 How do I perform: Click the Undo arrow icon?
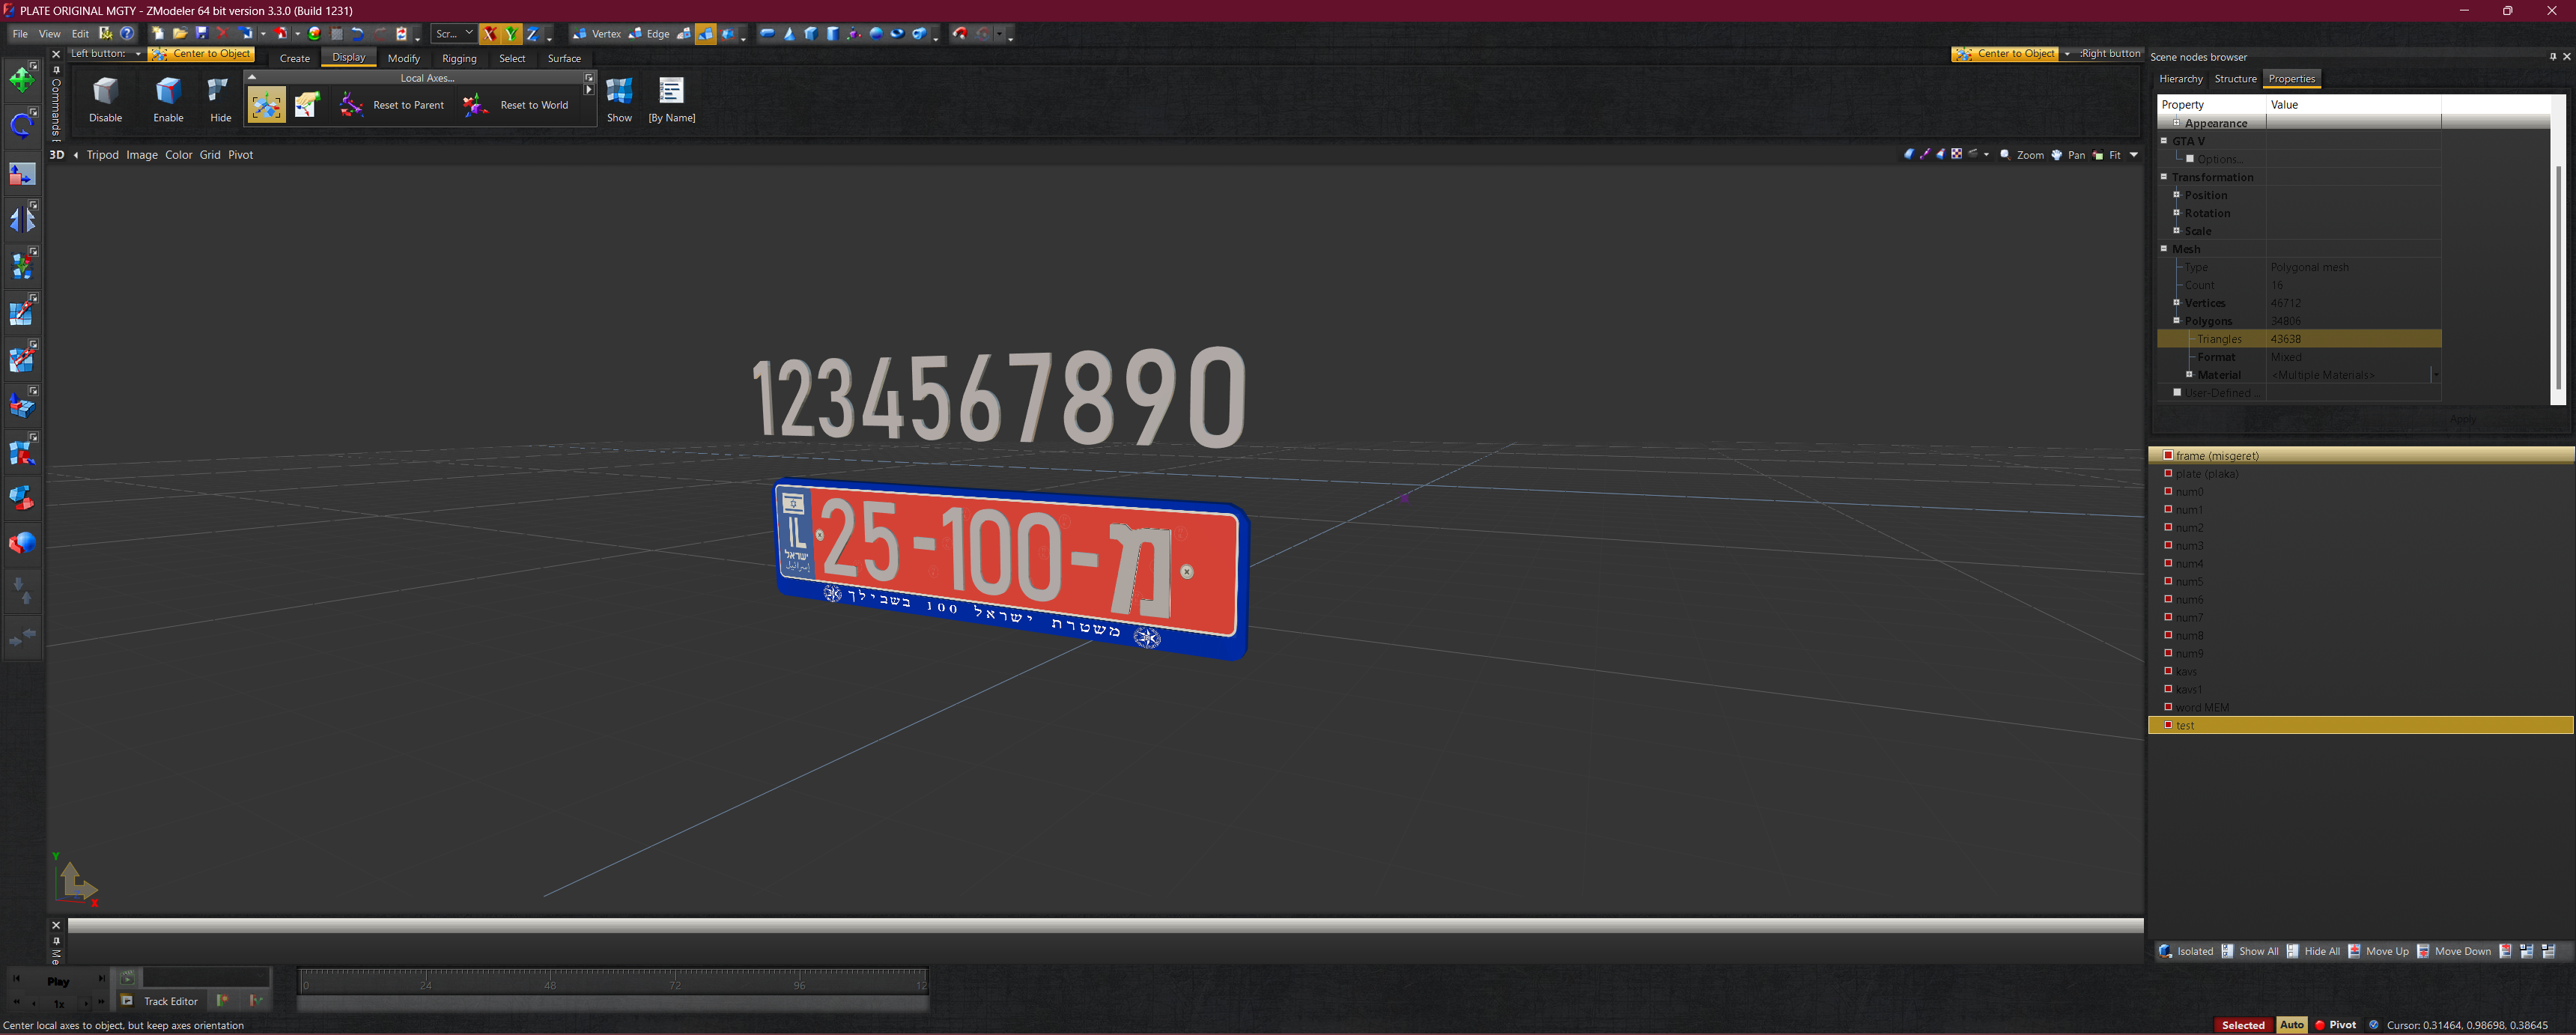click(x=357, y=34)
